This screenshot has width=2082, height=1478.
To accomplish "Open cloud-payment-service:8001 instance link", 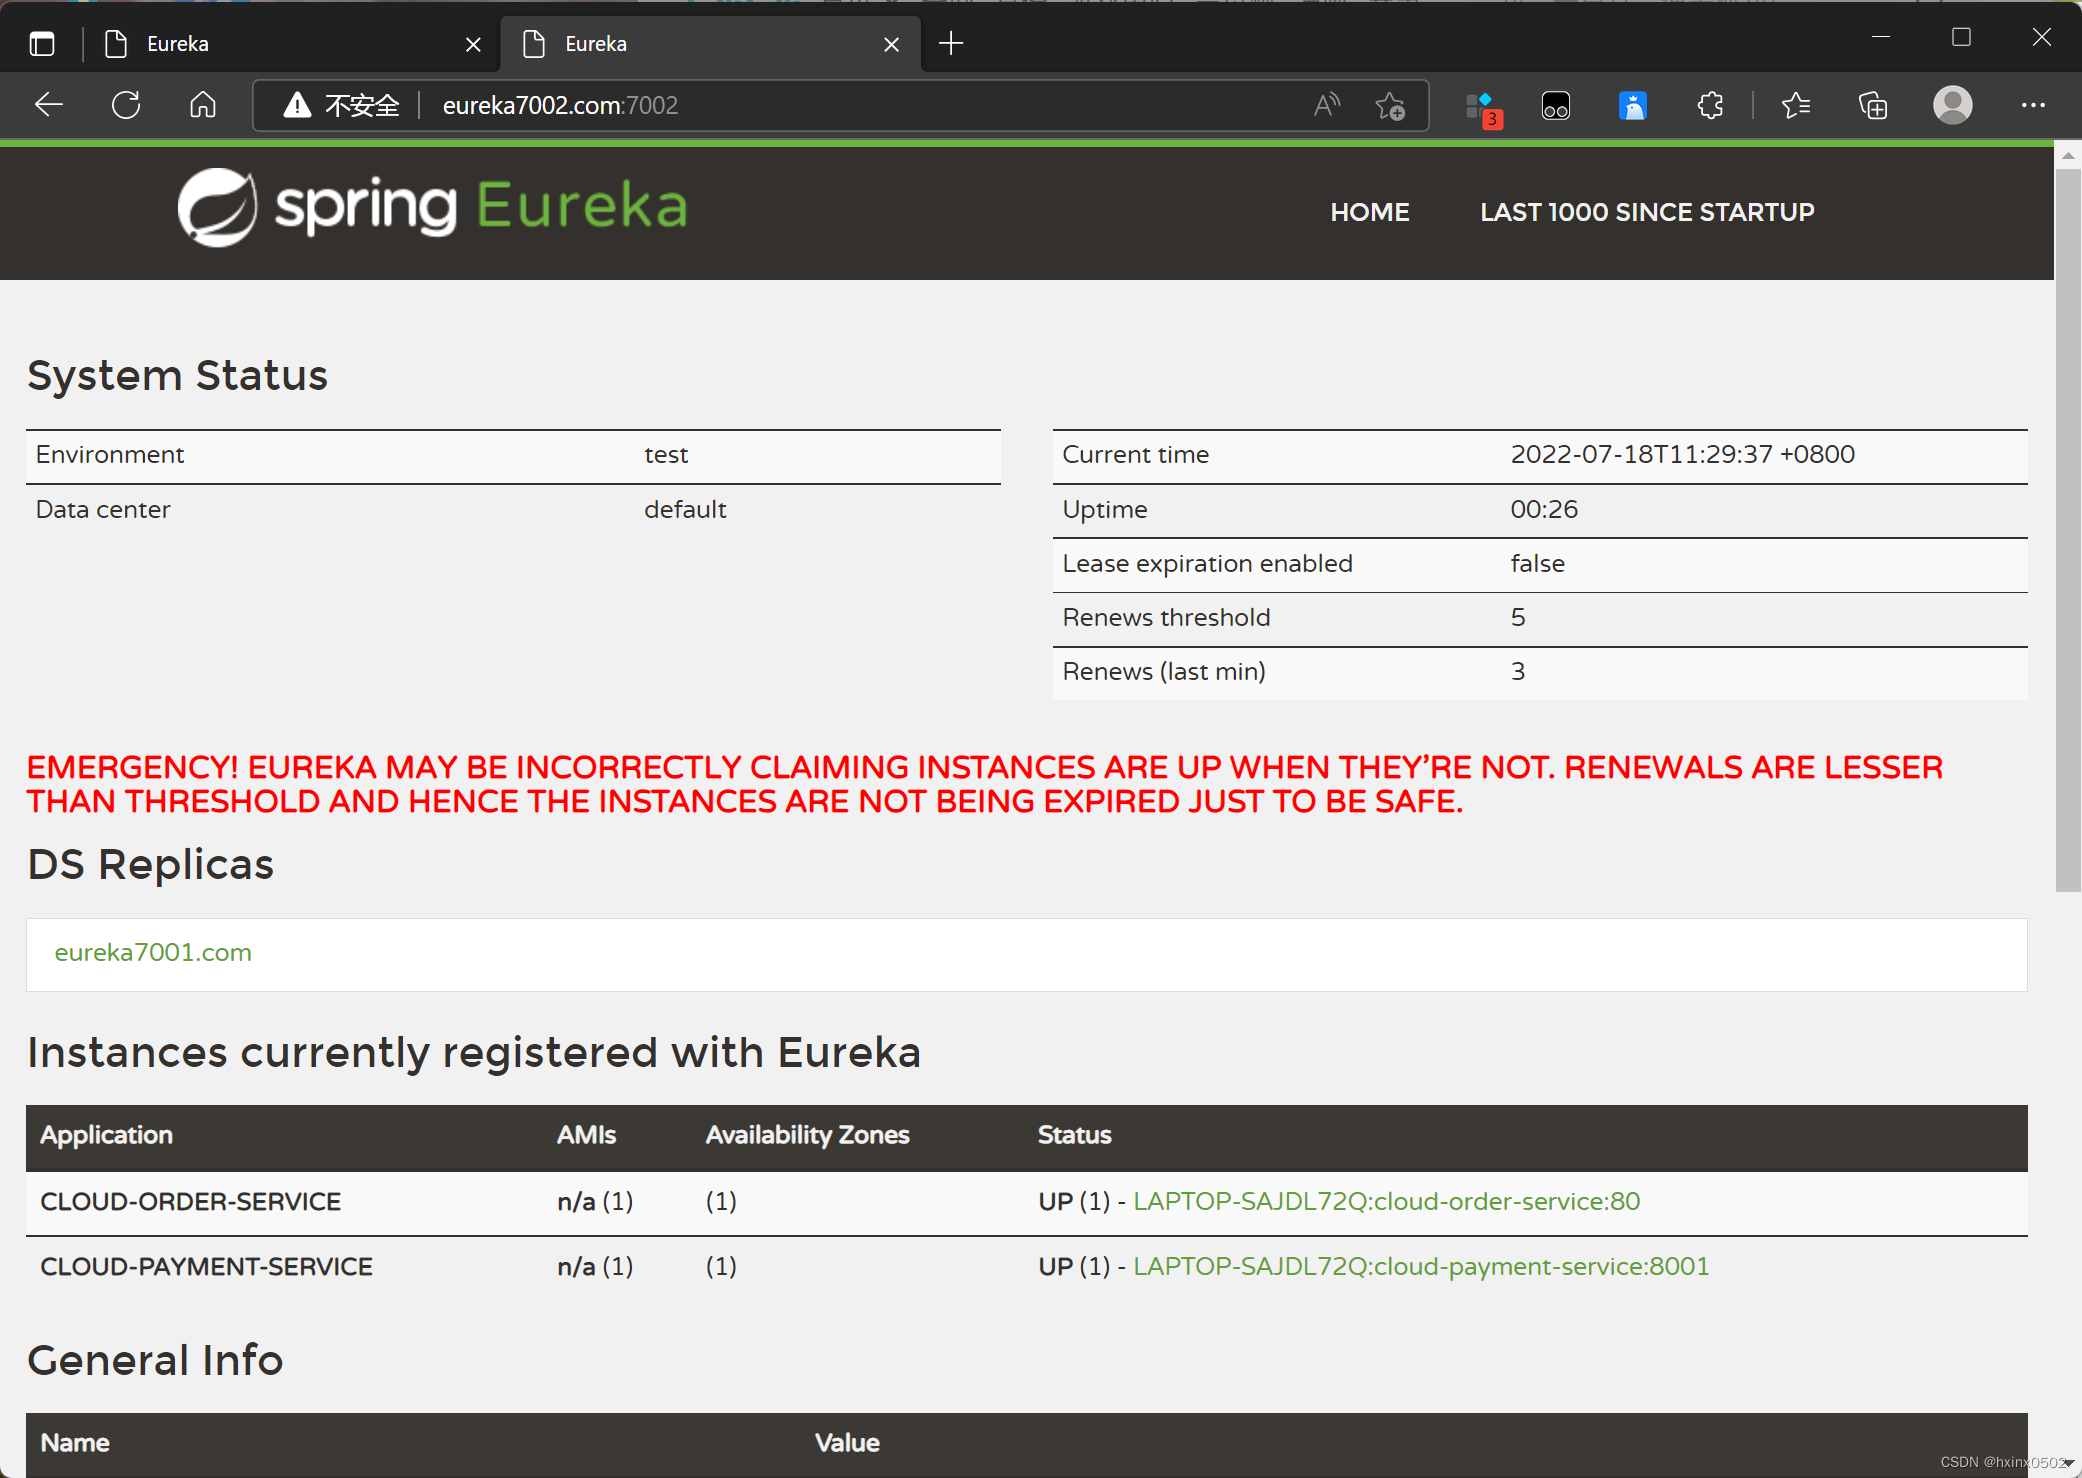I will (1420, 1266).
